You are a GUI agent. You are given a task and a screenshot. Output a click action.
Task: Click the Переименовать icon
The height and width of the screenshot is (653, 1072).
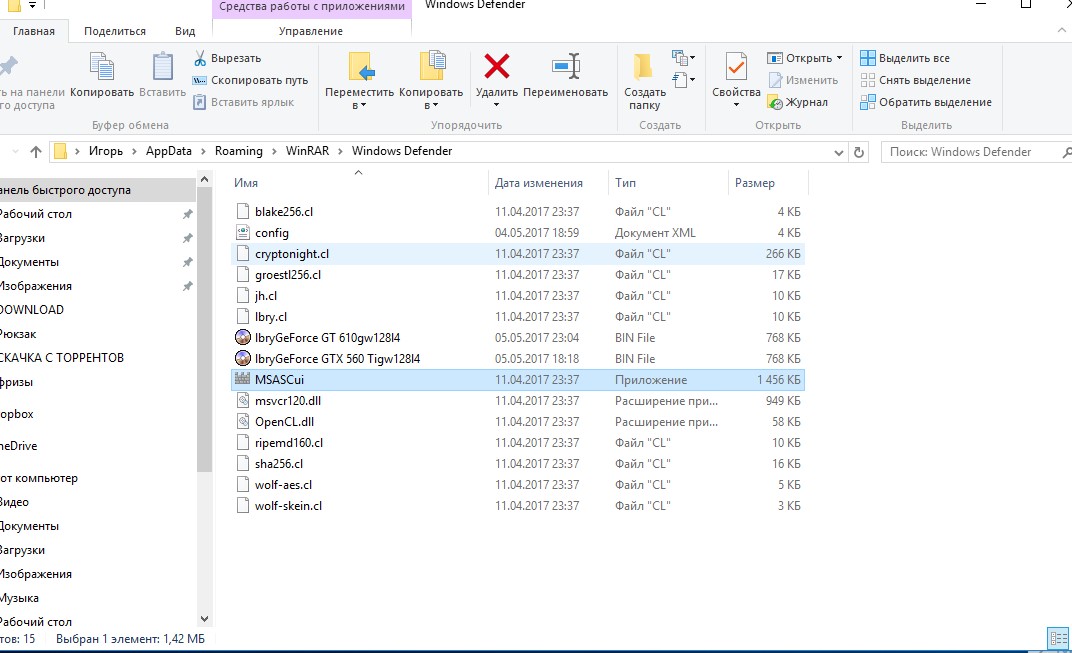[565, 66]
